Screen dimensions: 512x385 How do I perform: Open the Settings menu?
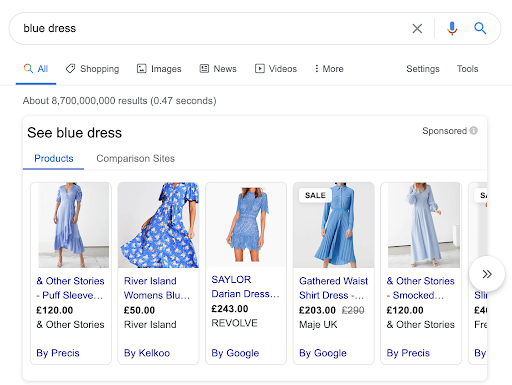423,69
